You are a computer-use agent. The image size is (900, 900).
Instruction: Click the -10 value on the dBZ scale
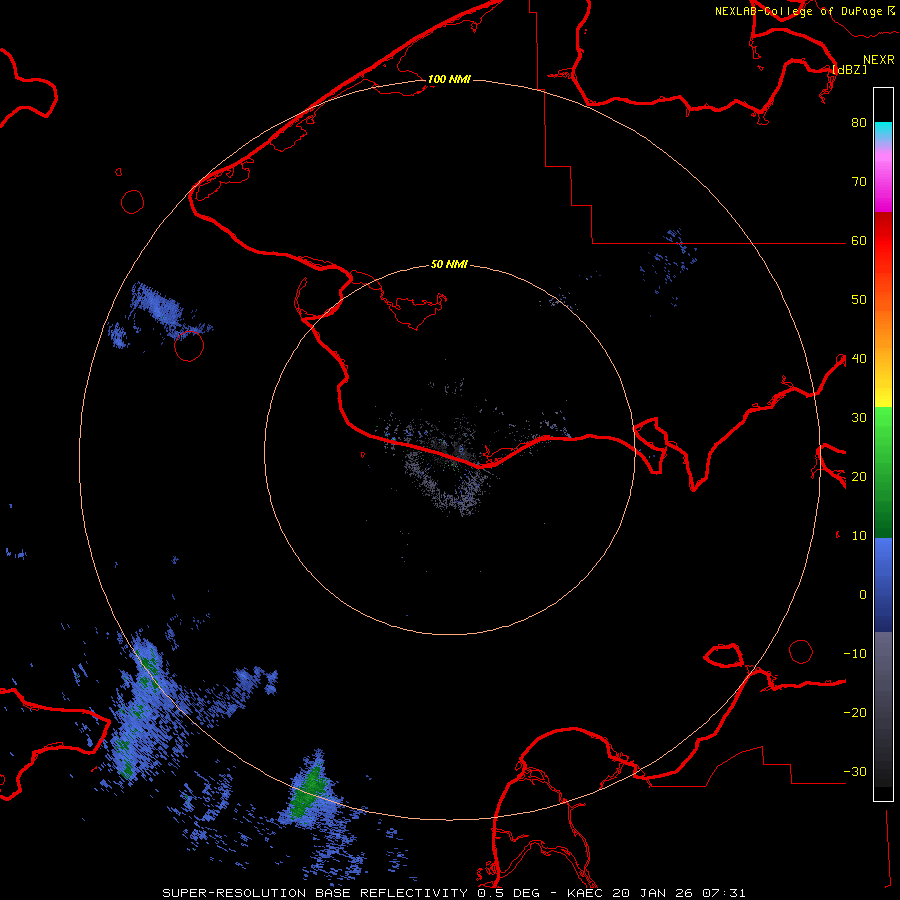pos(855,654)
